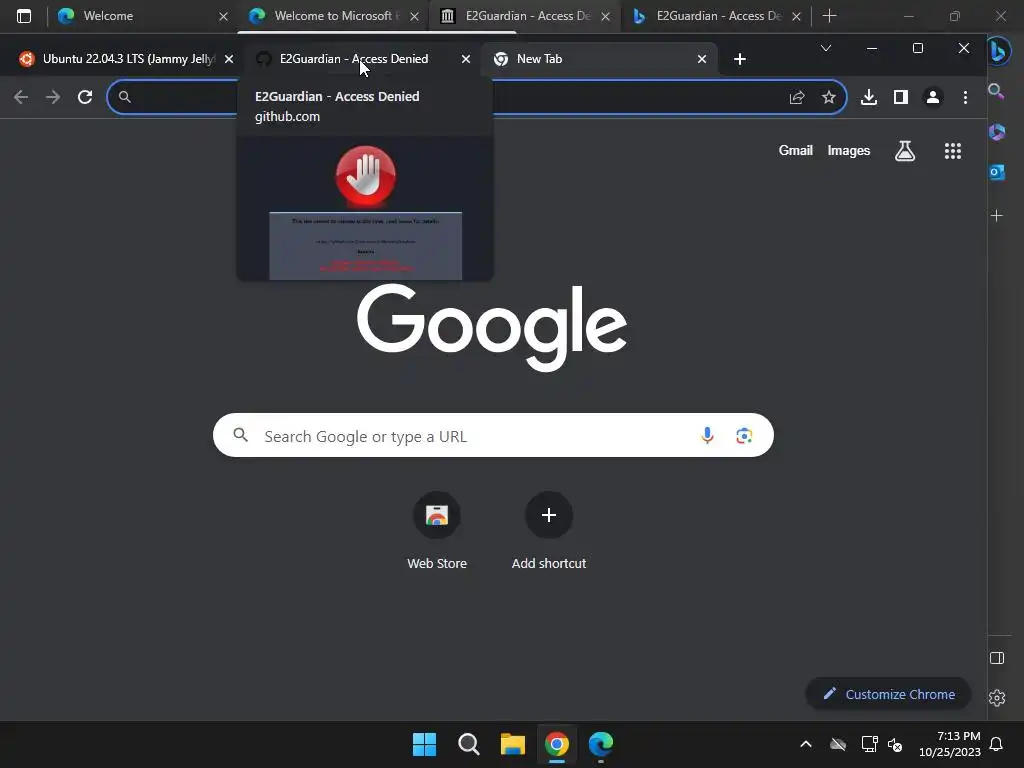The height and width of the screenshot is (768, 1024).
Task: Click the Search Google or type a URL box
Action: coord(493,436)
